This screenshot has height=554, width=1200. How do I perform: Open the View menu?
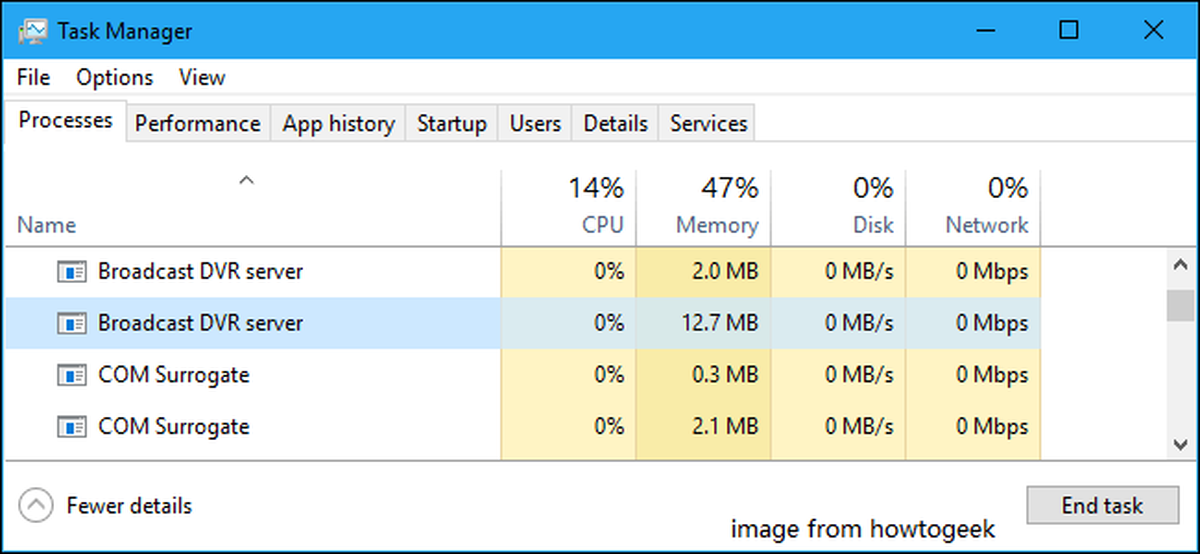click(x=202, y=77)
